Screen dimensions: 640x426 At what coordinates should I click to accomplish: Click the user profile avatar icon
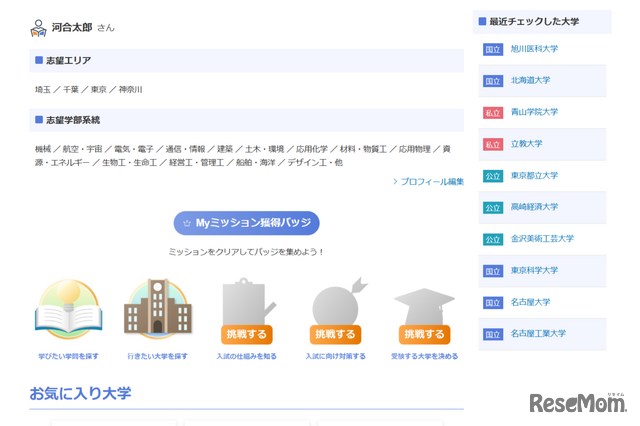tap(38, 28)
